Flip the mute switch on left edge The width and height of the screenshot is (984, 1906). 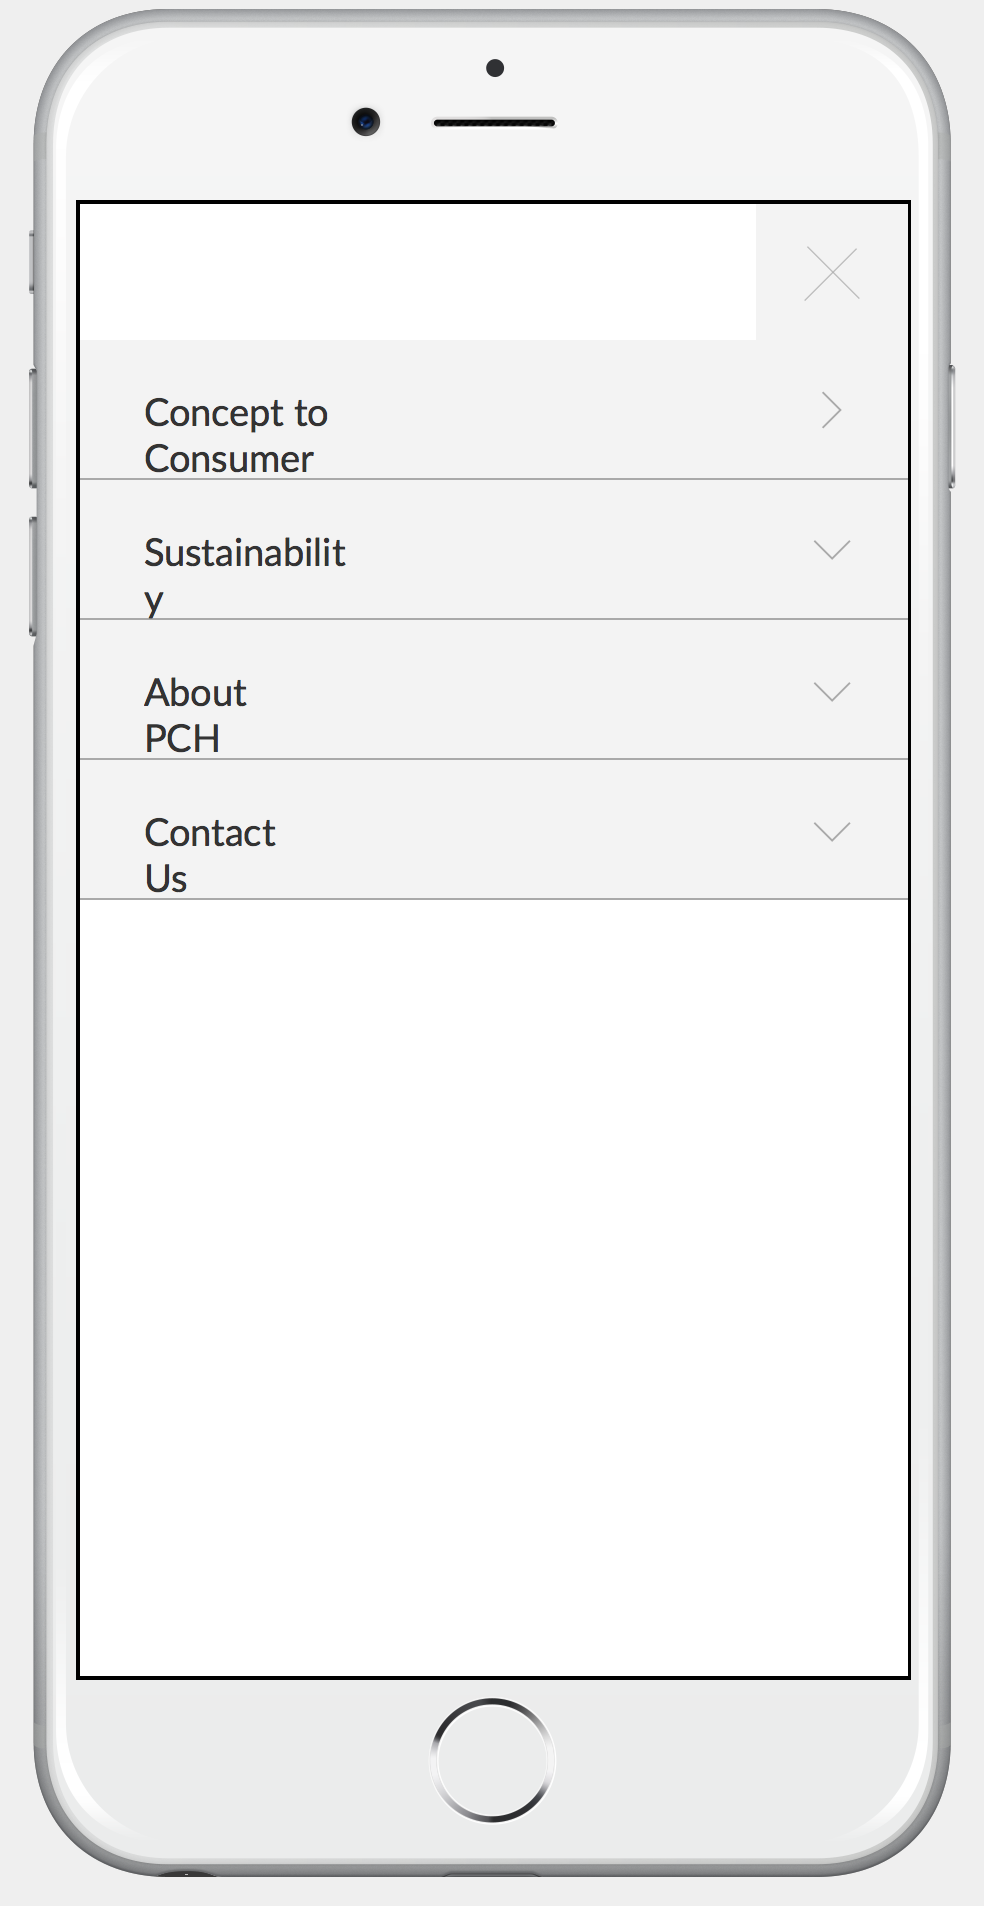click(x=32, y=262)
